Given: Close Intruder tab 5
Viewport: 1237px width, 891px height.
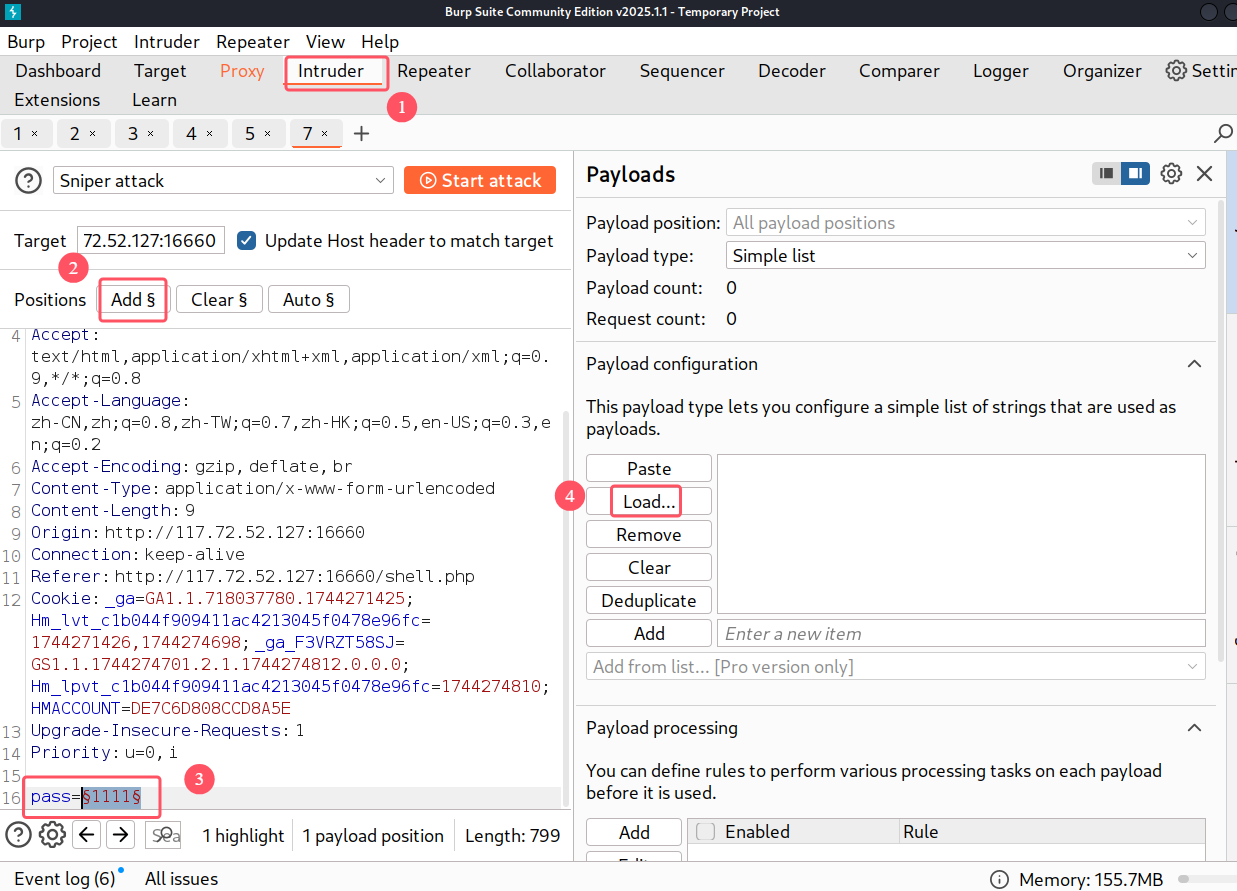Looking at the screenshot, I should (267, 133).
